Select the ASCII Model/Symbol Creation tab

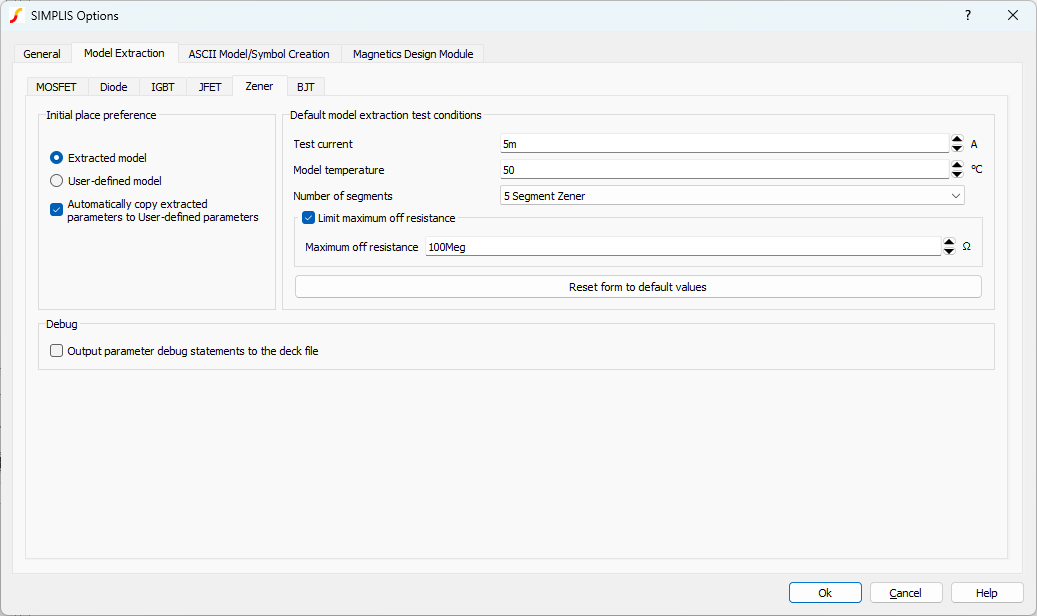coord(259,54)
